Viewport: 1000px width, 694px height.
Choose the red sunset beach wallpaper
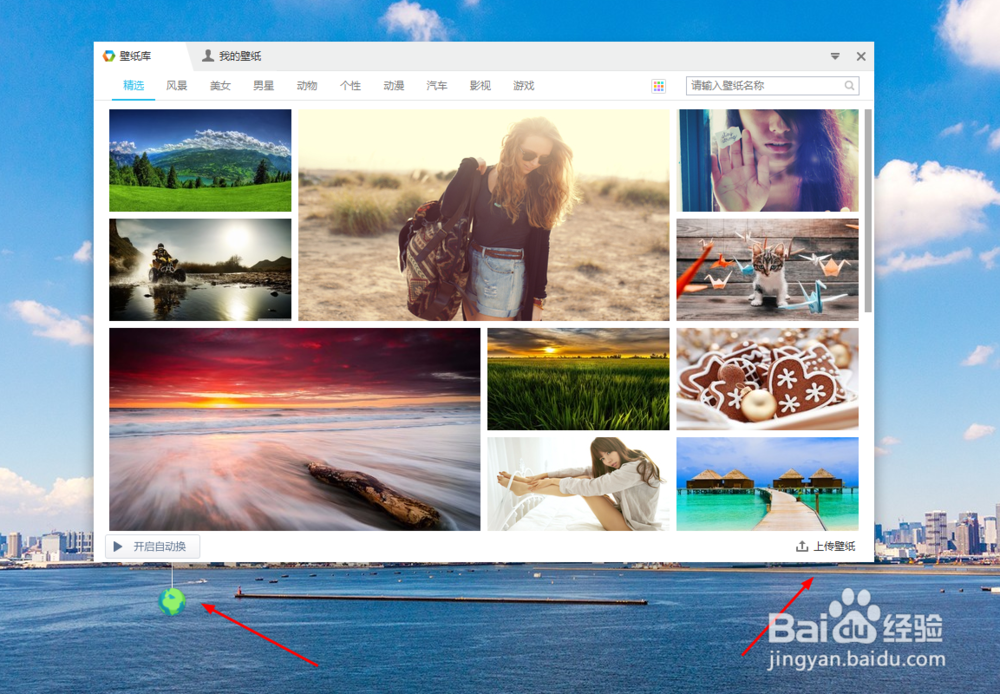[295, 429]
